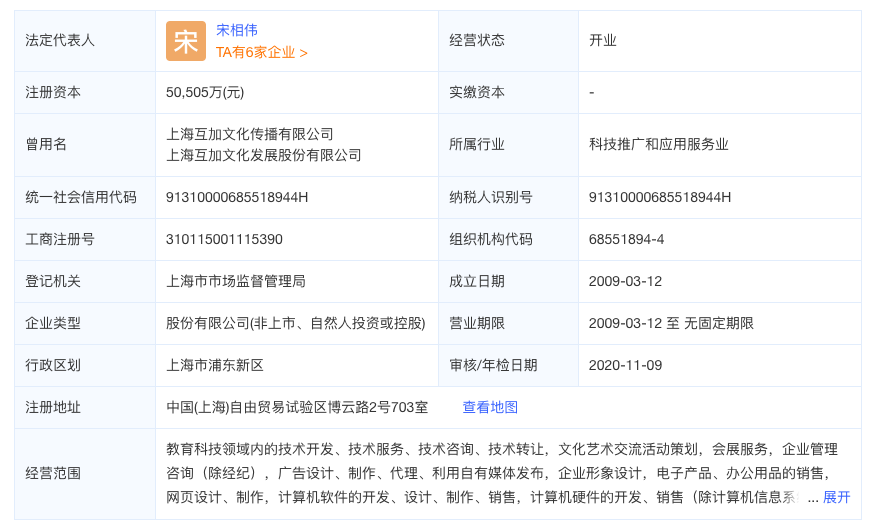869x527 pixels.
Task: Click 经营状态 label
Action: (477, 40)
